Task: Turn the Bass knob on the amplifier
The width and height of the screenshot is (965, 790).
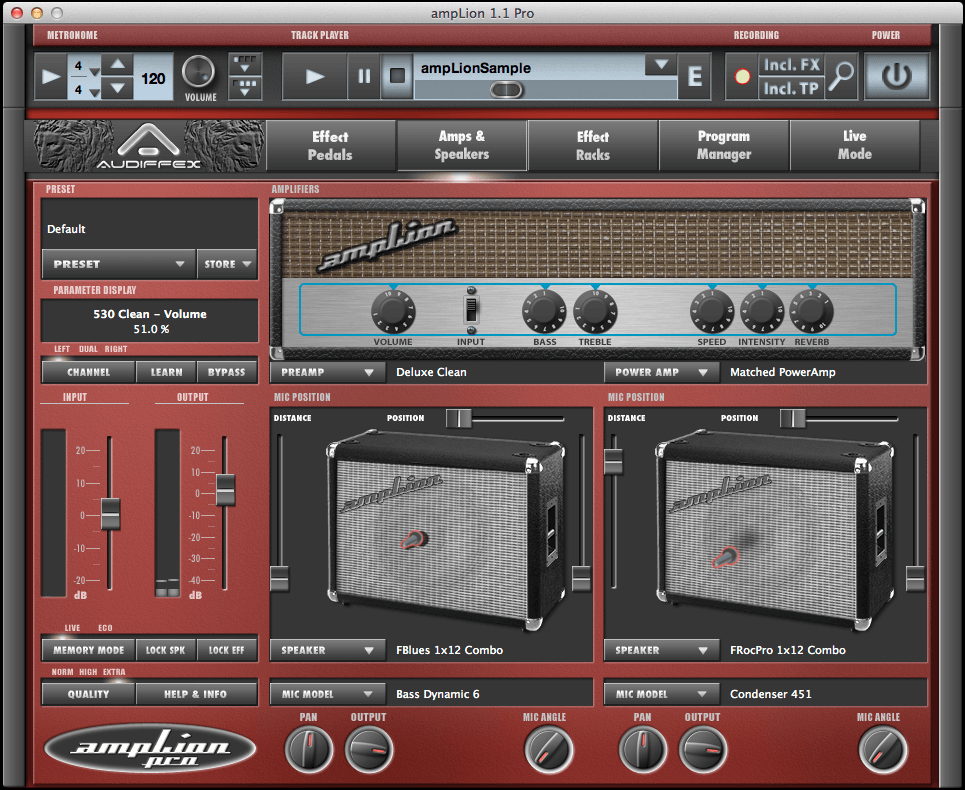Action: 543,313
